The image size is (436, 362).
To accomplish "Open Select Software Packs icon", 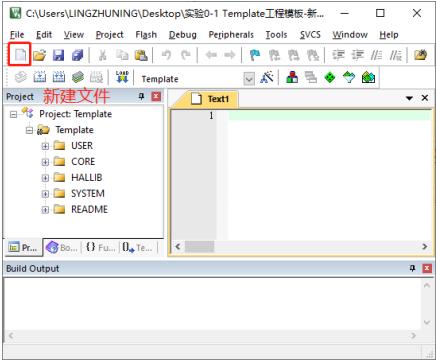I will (349, 78).
